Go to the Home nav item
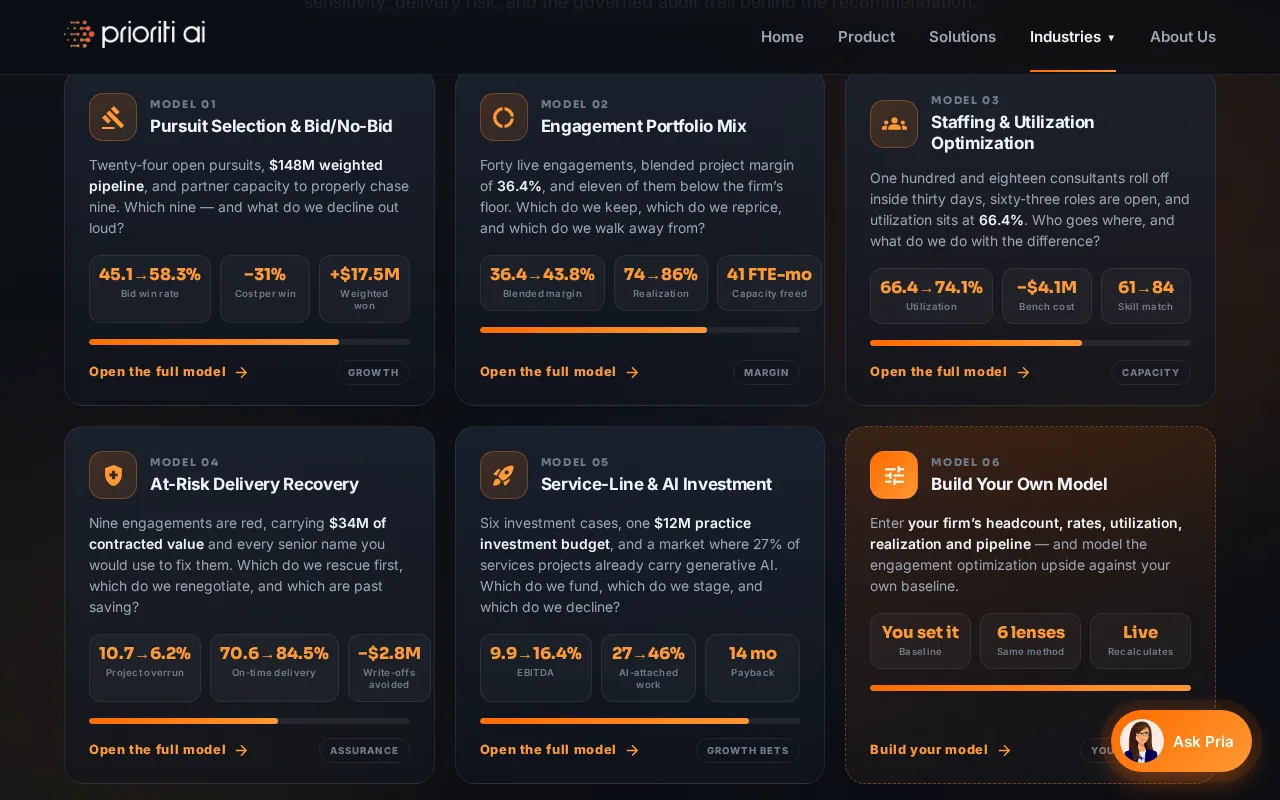This screenshot has width=1280, height=800. click(x=782, y=37)
